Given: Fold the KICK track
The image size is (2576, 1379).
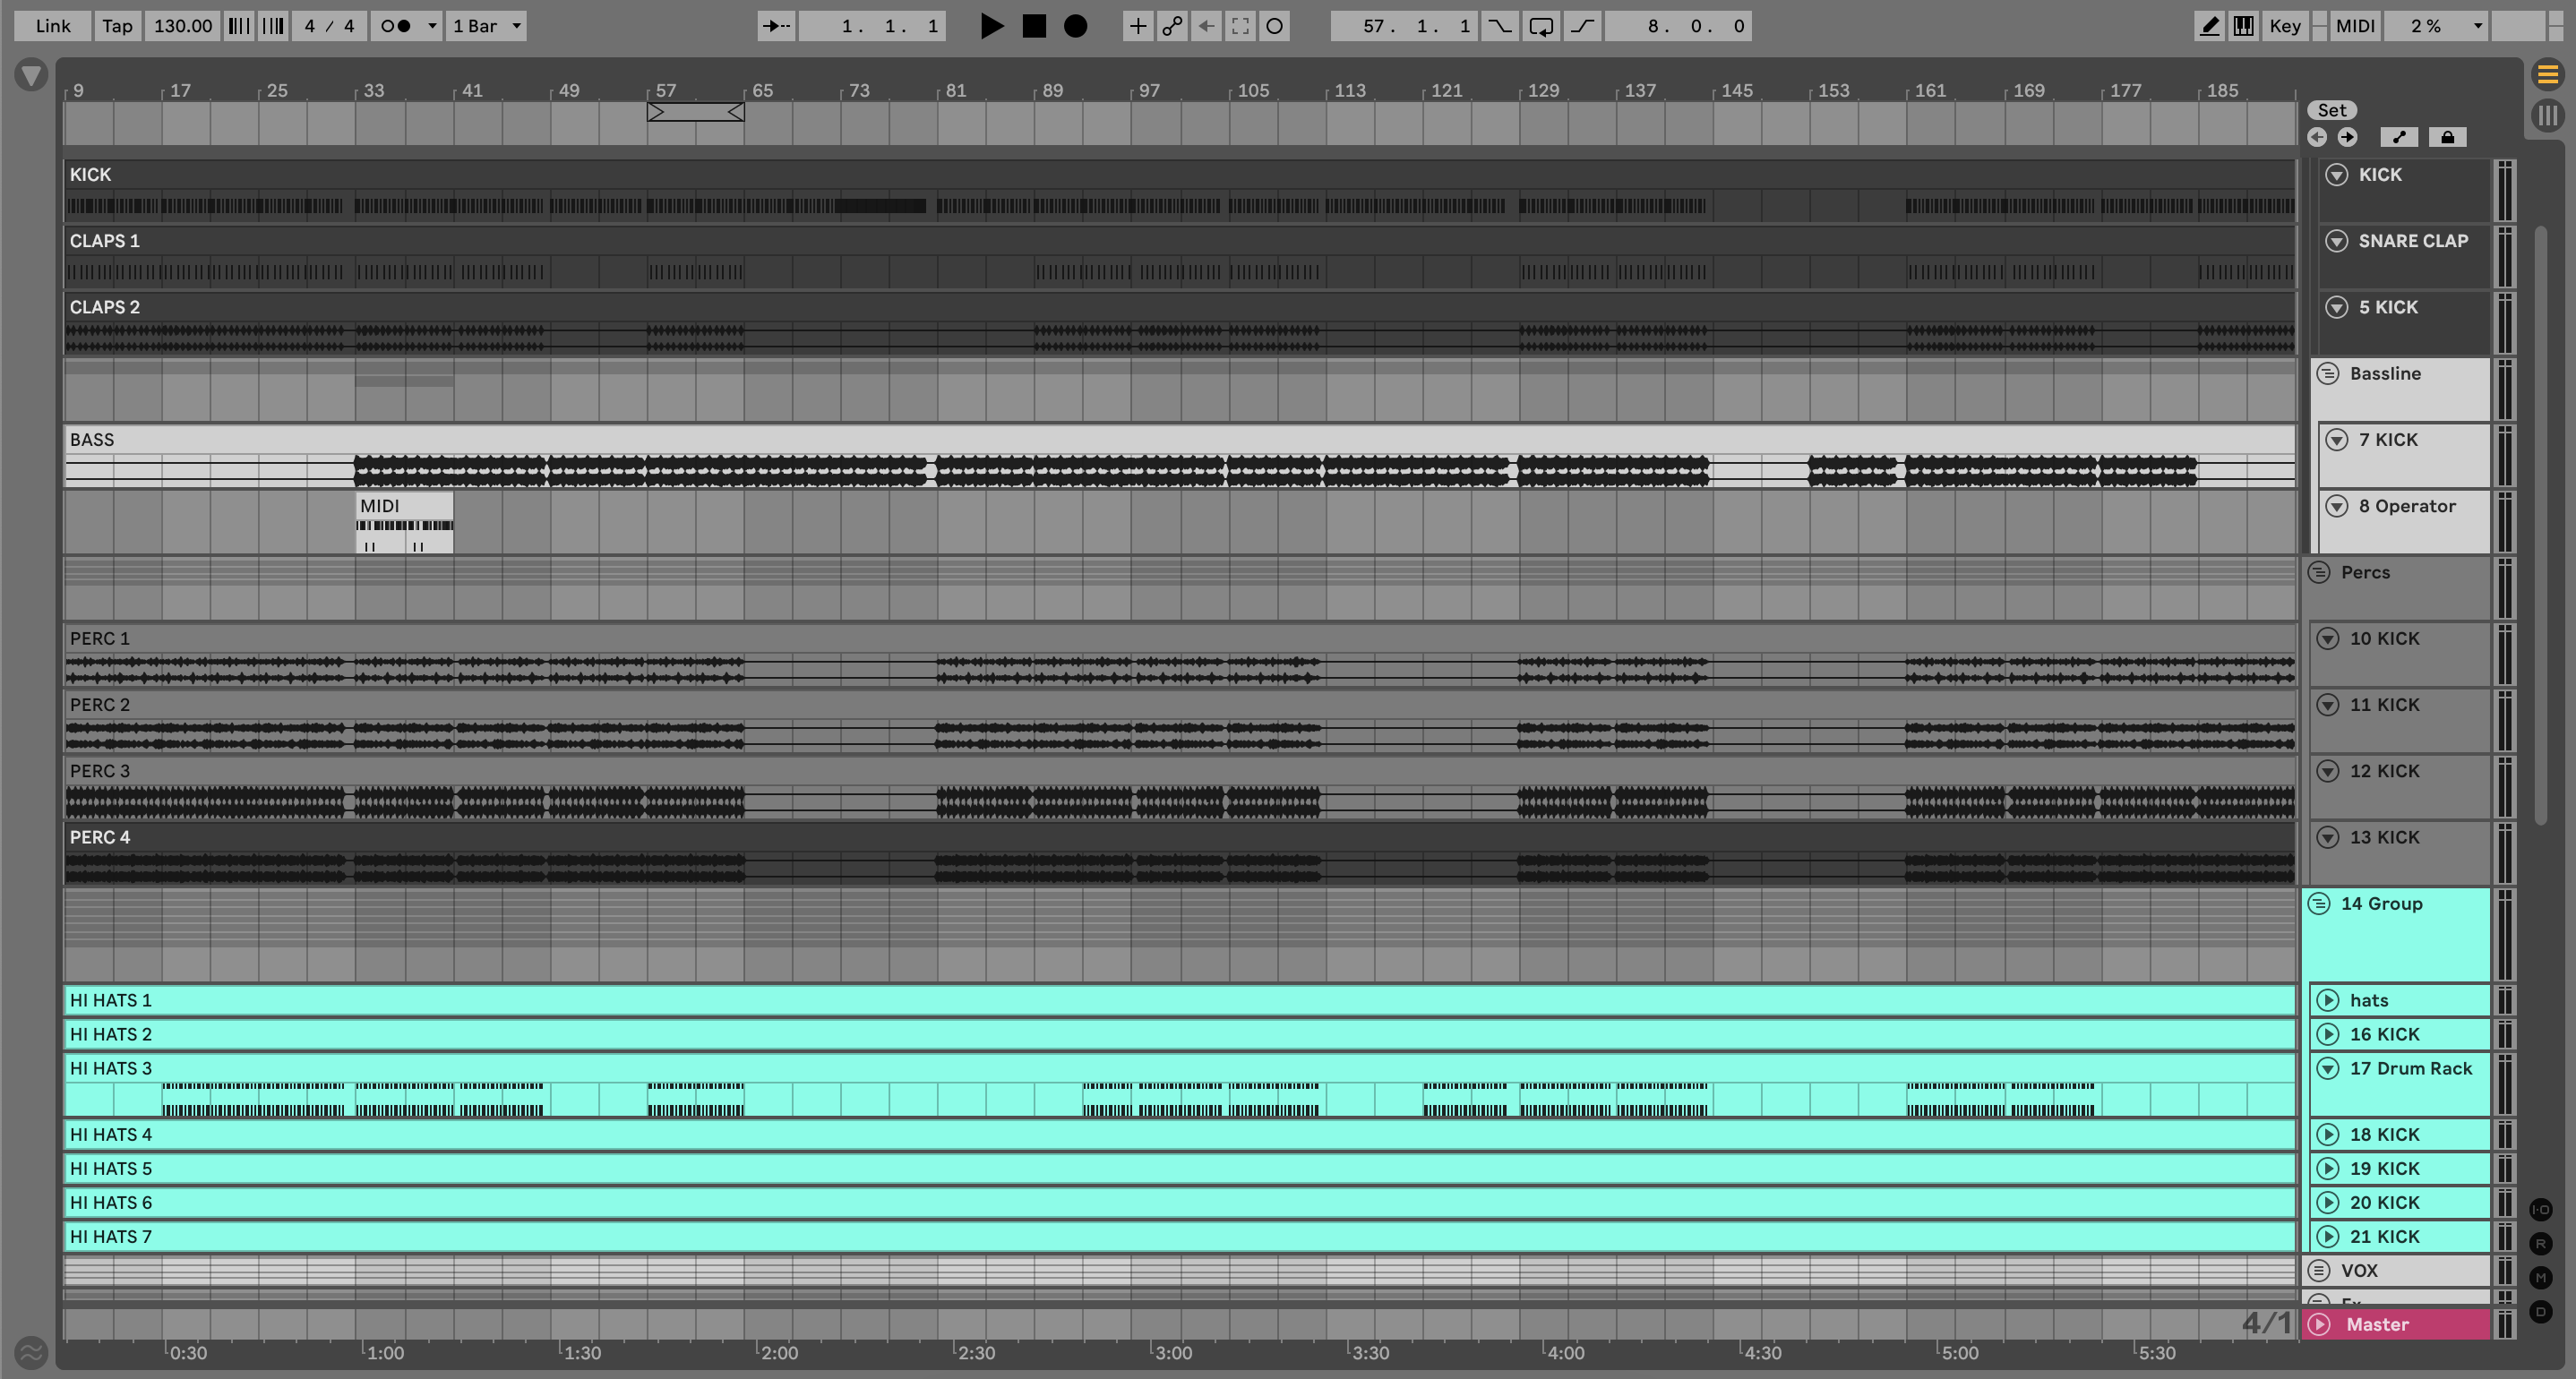Looking at the screenshot, I should 2336,174.
